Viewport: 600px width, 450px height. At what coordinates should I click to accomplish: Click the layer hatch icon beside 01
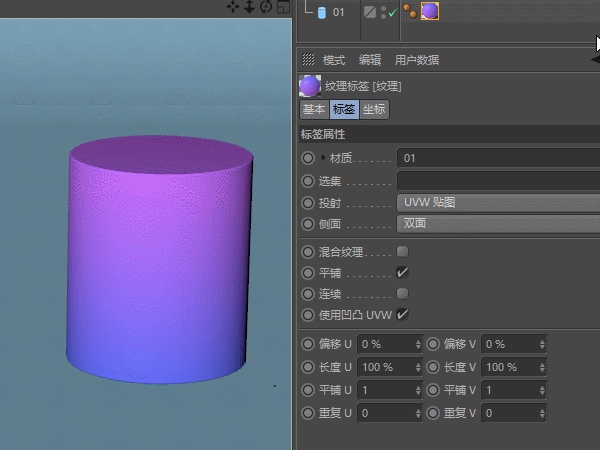(370, 12)
